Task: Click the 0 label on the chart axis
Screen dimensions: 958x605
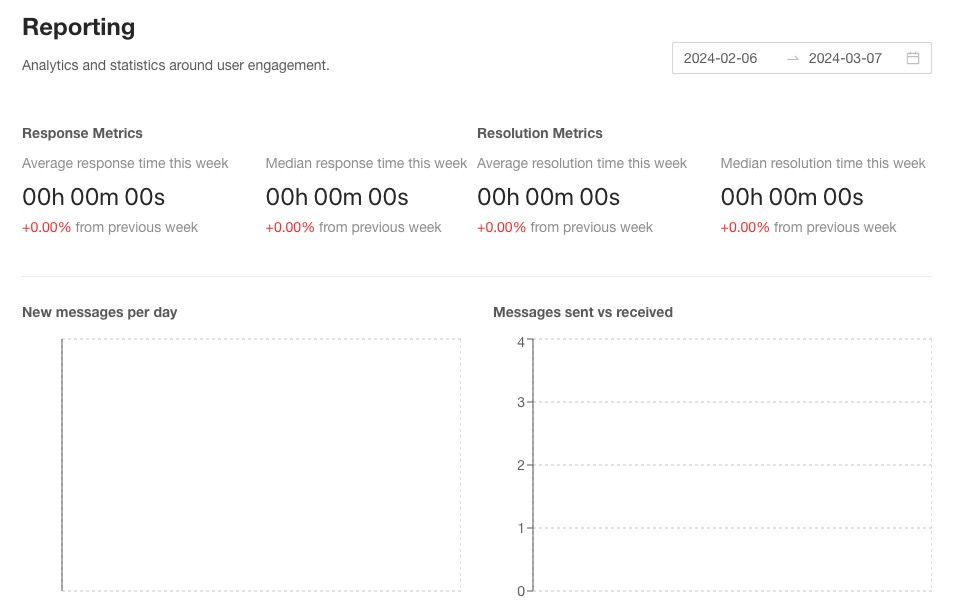Action: 521,590
